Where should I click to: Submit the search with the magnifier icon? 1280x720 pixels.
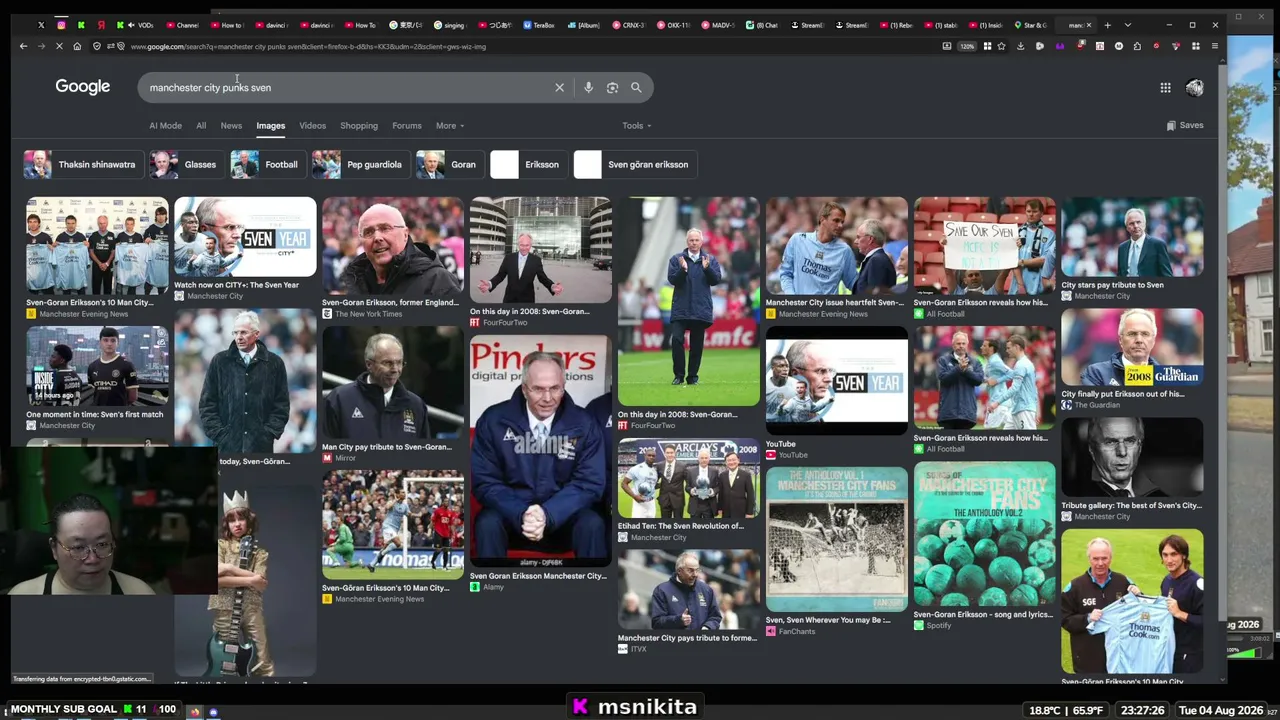[636, 87]
